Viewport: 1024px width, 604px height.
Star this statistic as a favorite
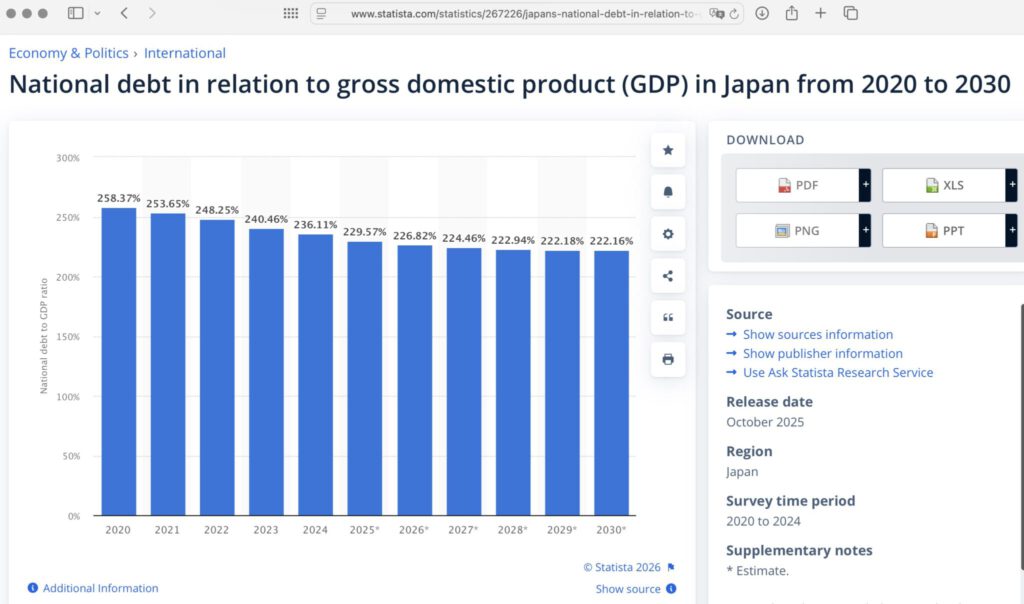(x=667, y=150)
